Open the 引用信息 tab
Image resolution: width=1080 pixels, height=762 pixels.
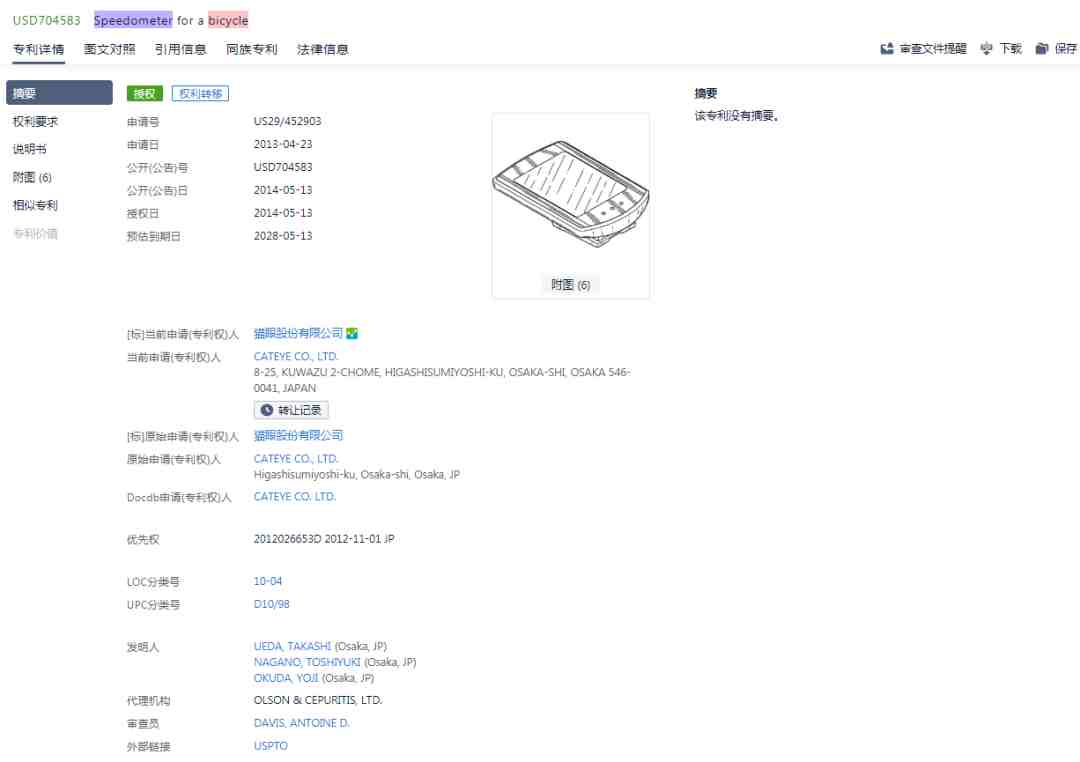pos(181,49)
